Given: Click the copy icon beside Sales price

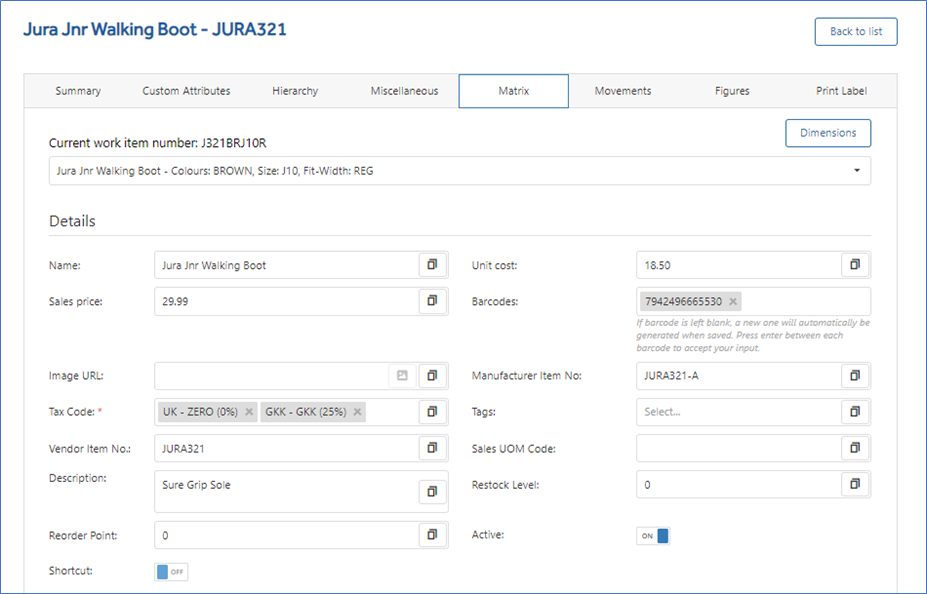Looking at the screenshot, I should 432,301.
